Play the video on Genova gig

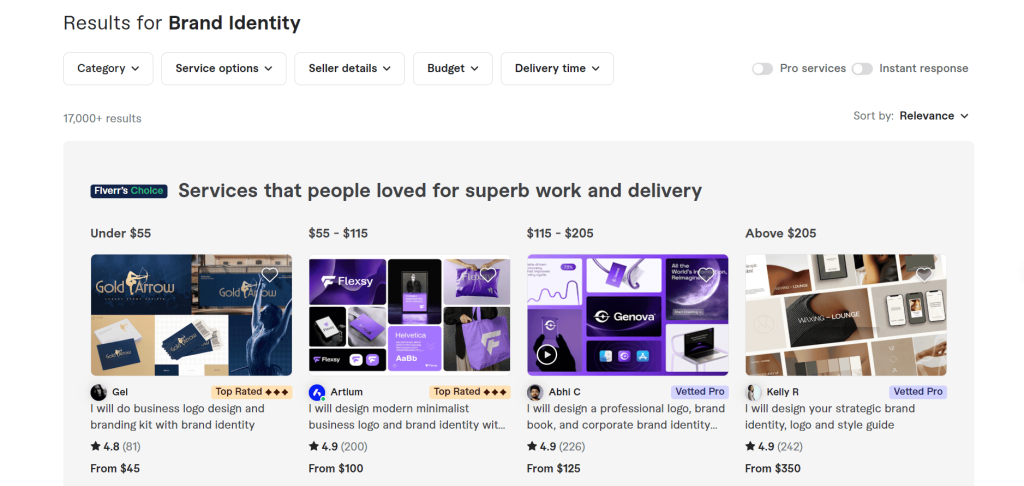[547, 354]
